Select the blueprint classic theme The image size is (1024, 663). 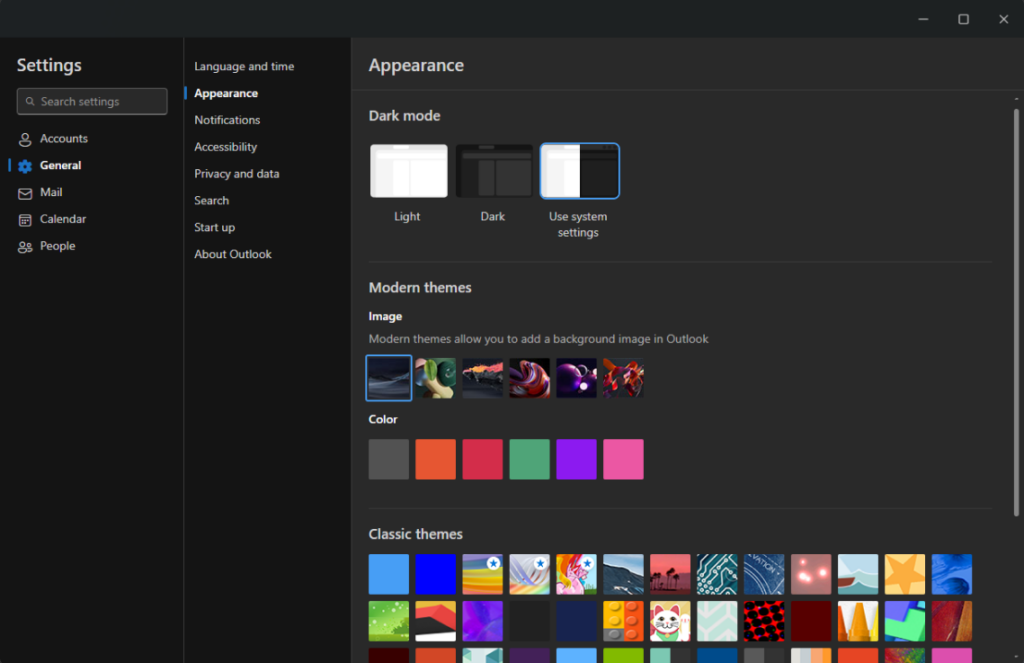coord(764,574)
